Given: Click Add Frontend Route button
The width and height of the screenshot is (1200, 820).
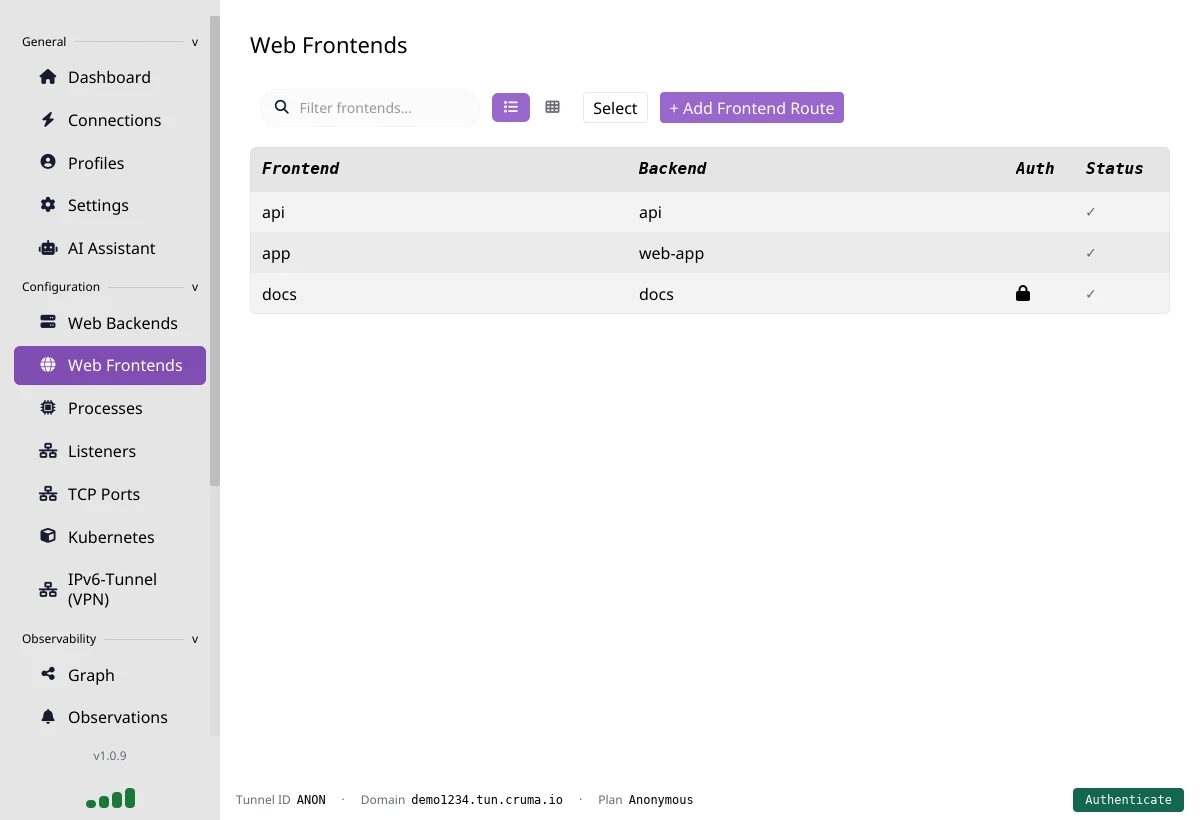Looking at the screenshot, I should (752, 108).
